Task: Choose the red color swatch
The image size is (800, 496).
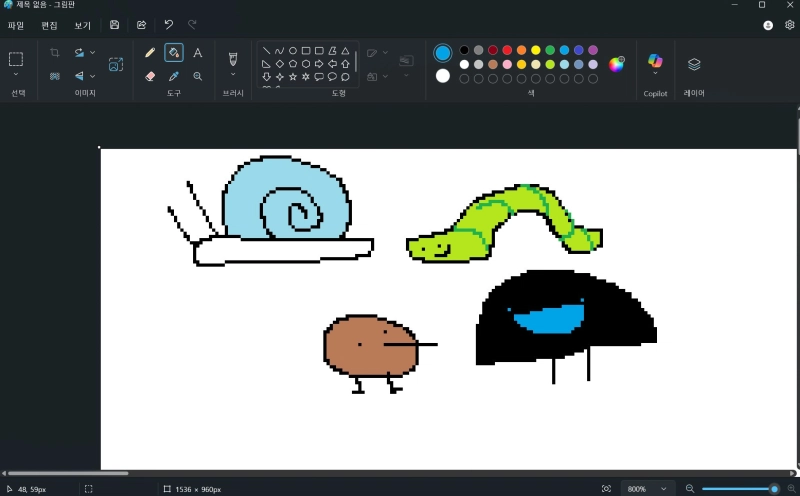Action: click(x=507, y=50)
